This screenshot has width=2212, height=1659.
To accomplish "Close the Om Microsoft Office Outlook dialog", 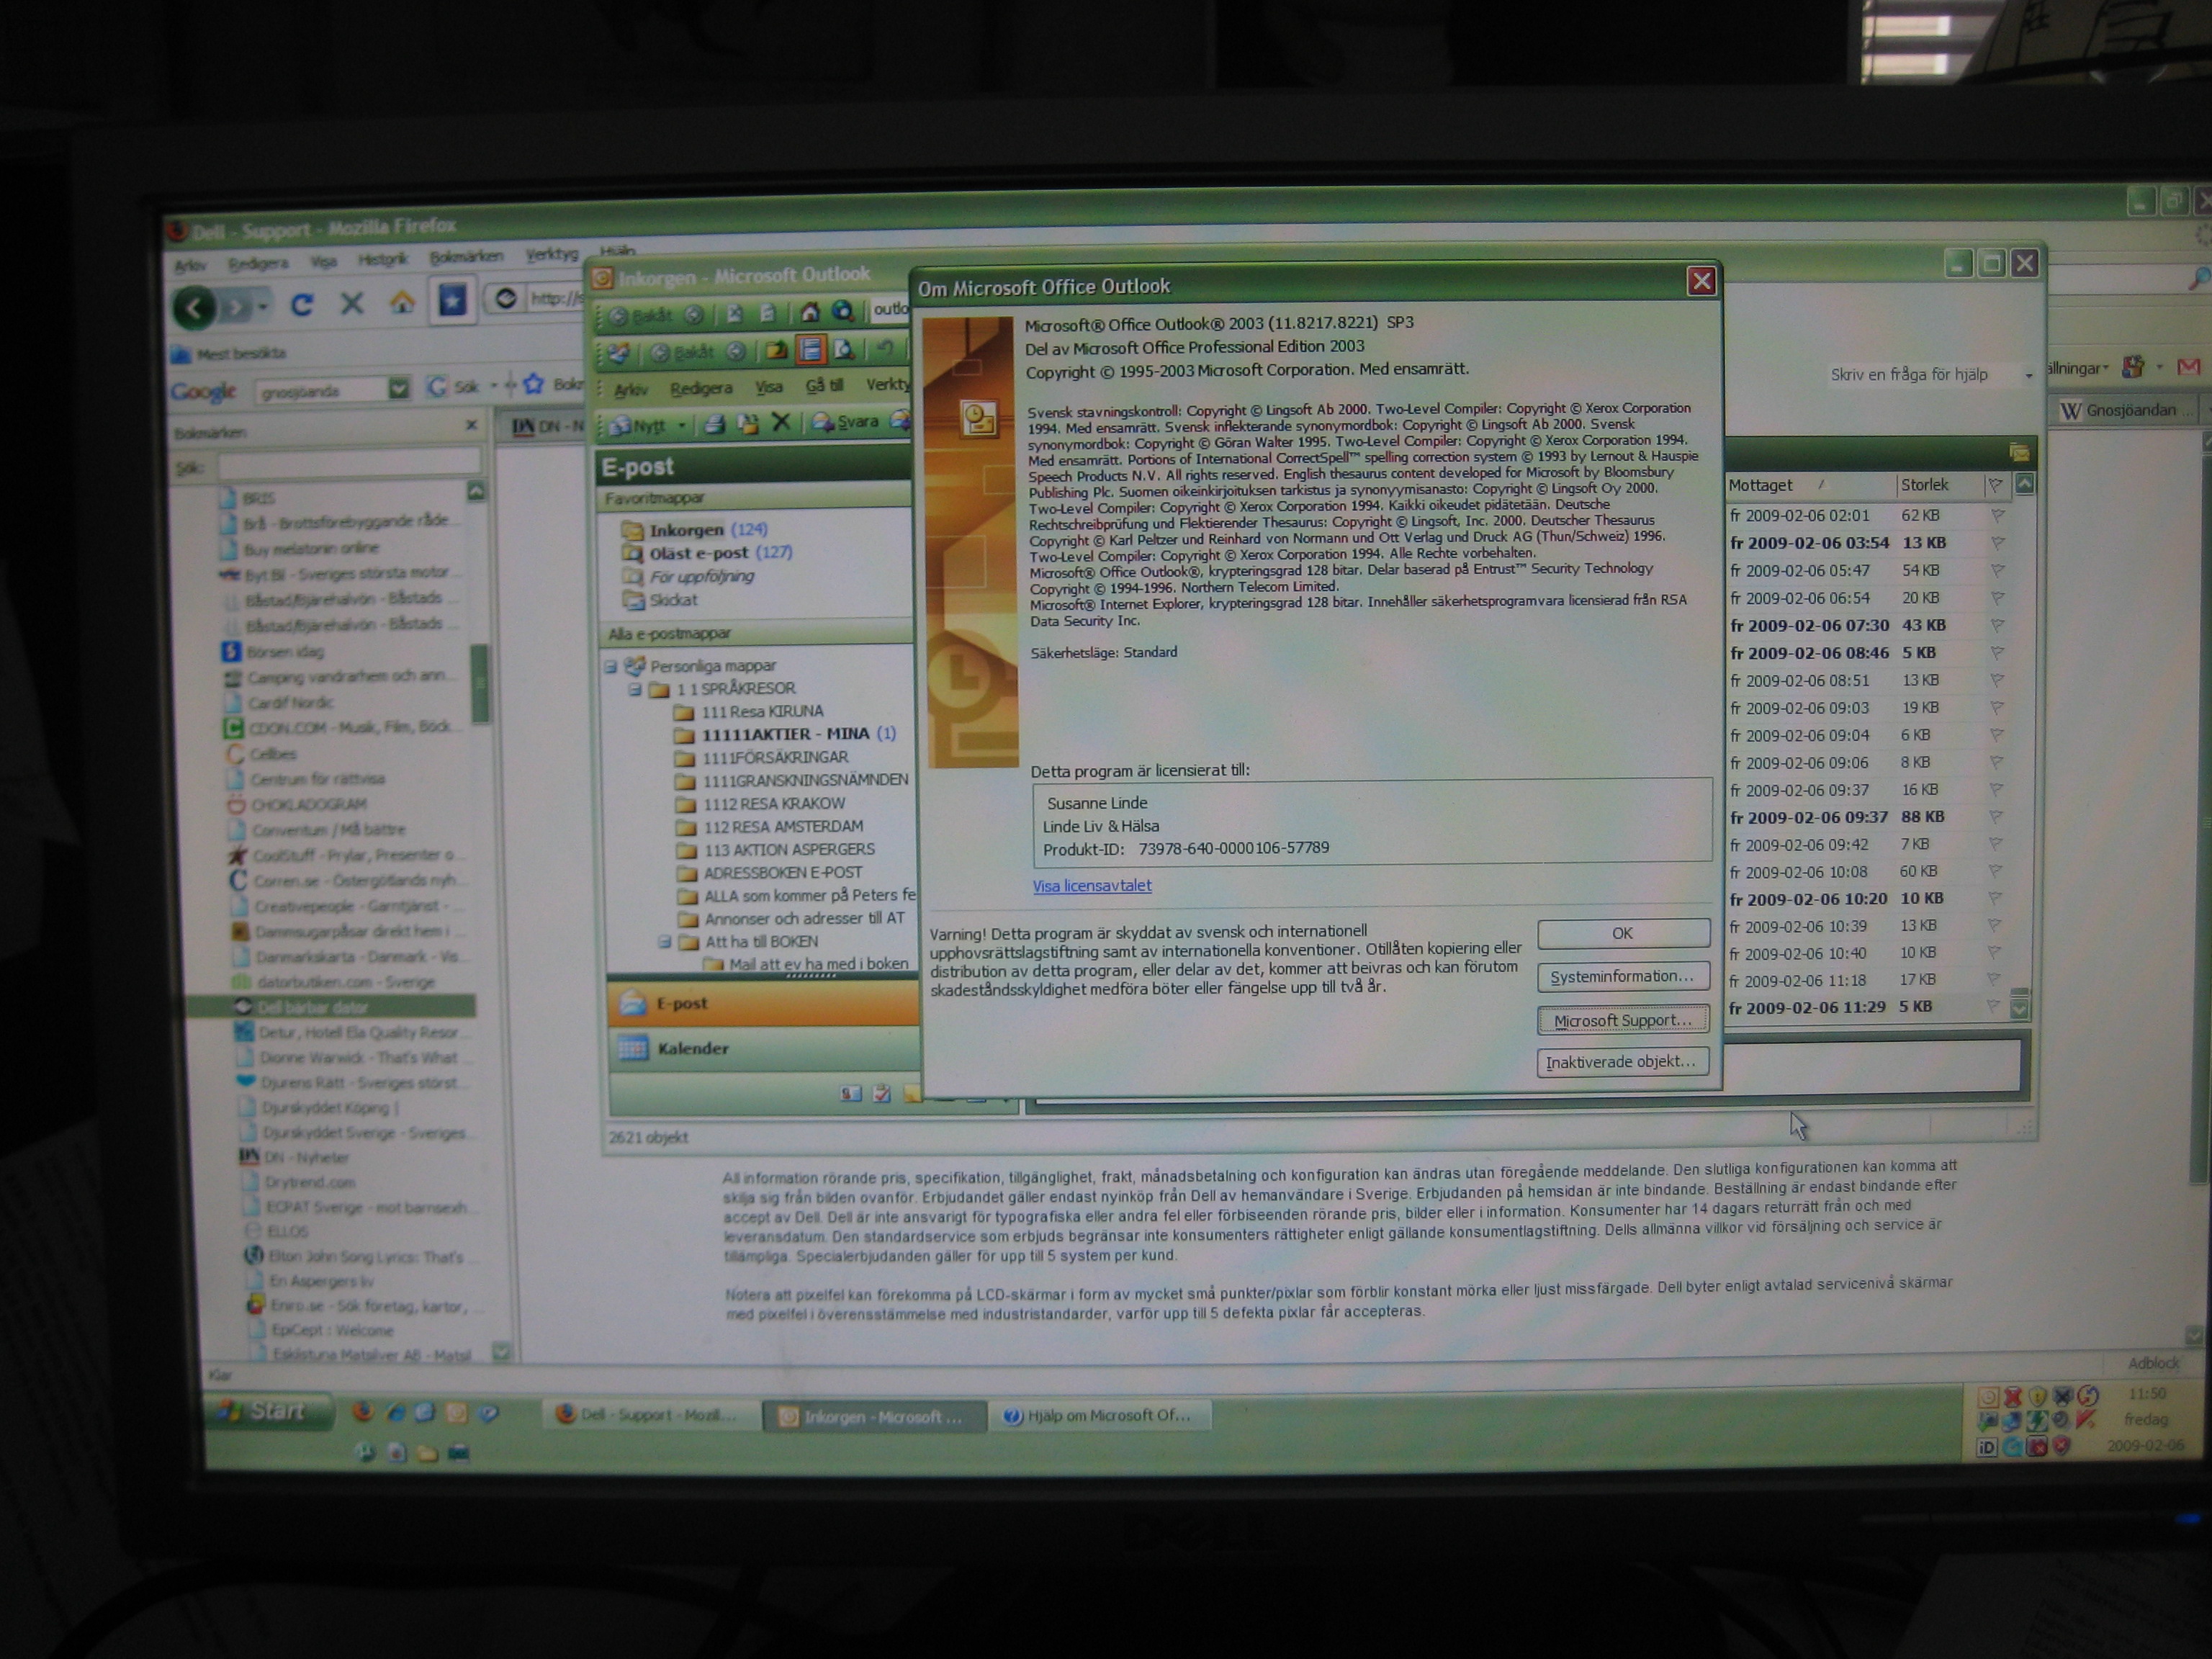I will (x=1701, y=282).
